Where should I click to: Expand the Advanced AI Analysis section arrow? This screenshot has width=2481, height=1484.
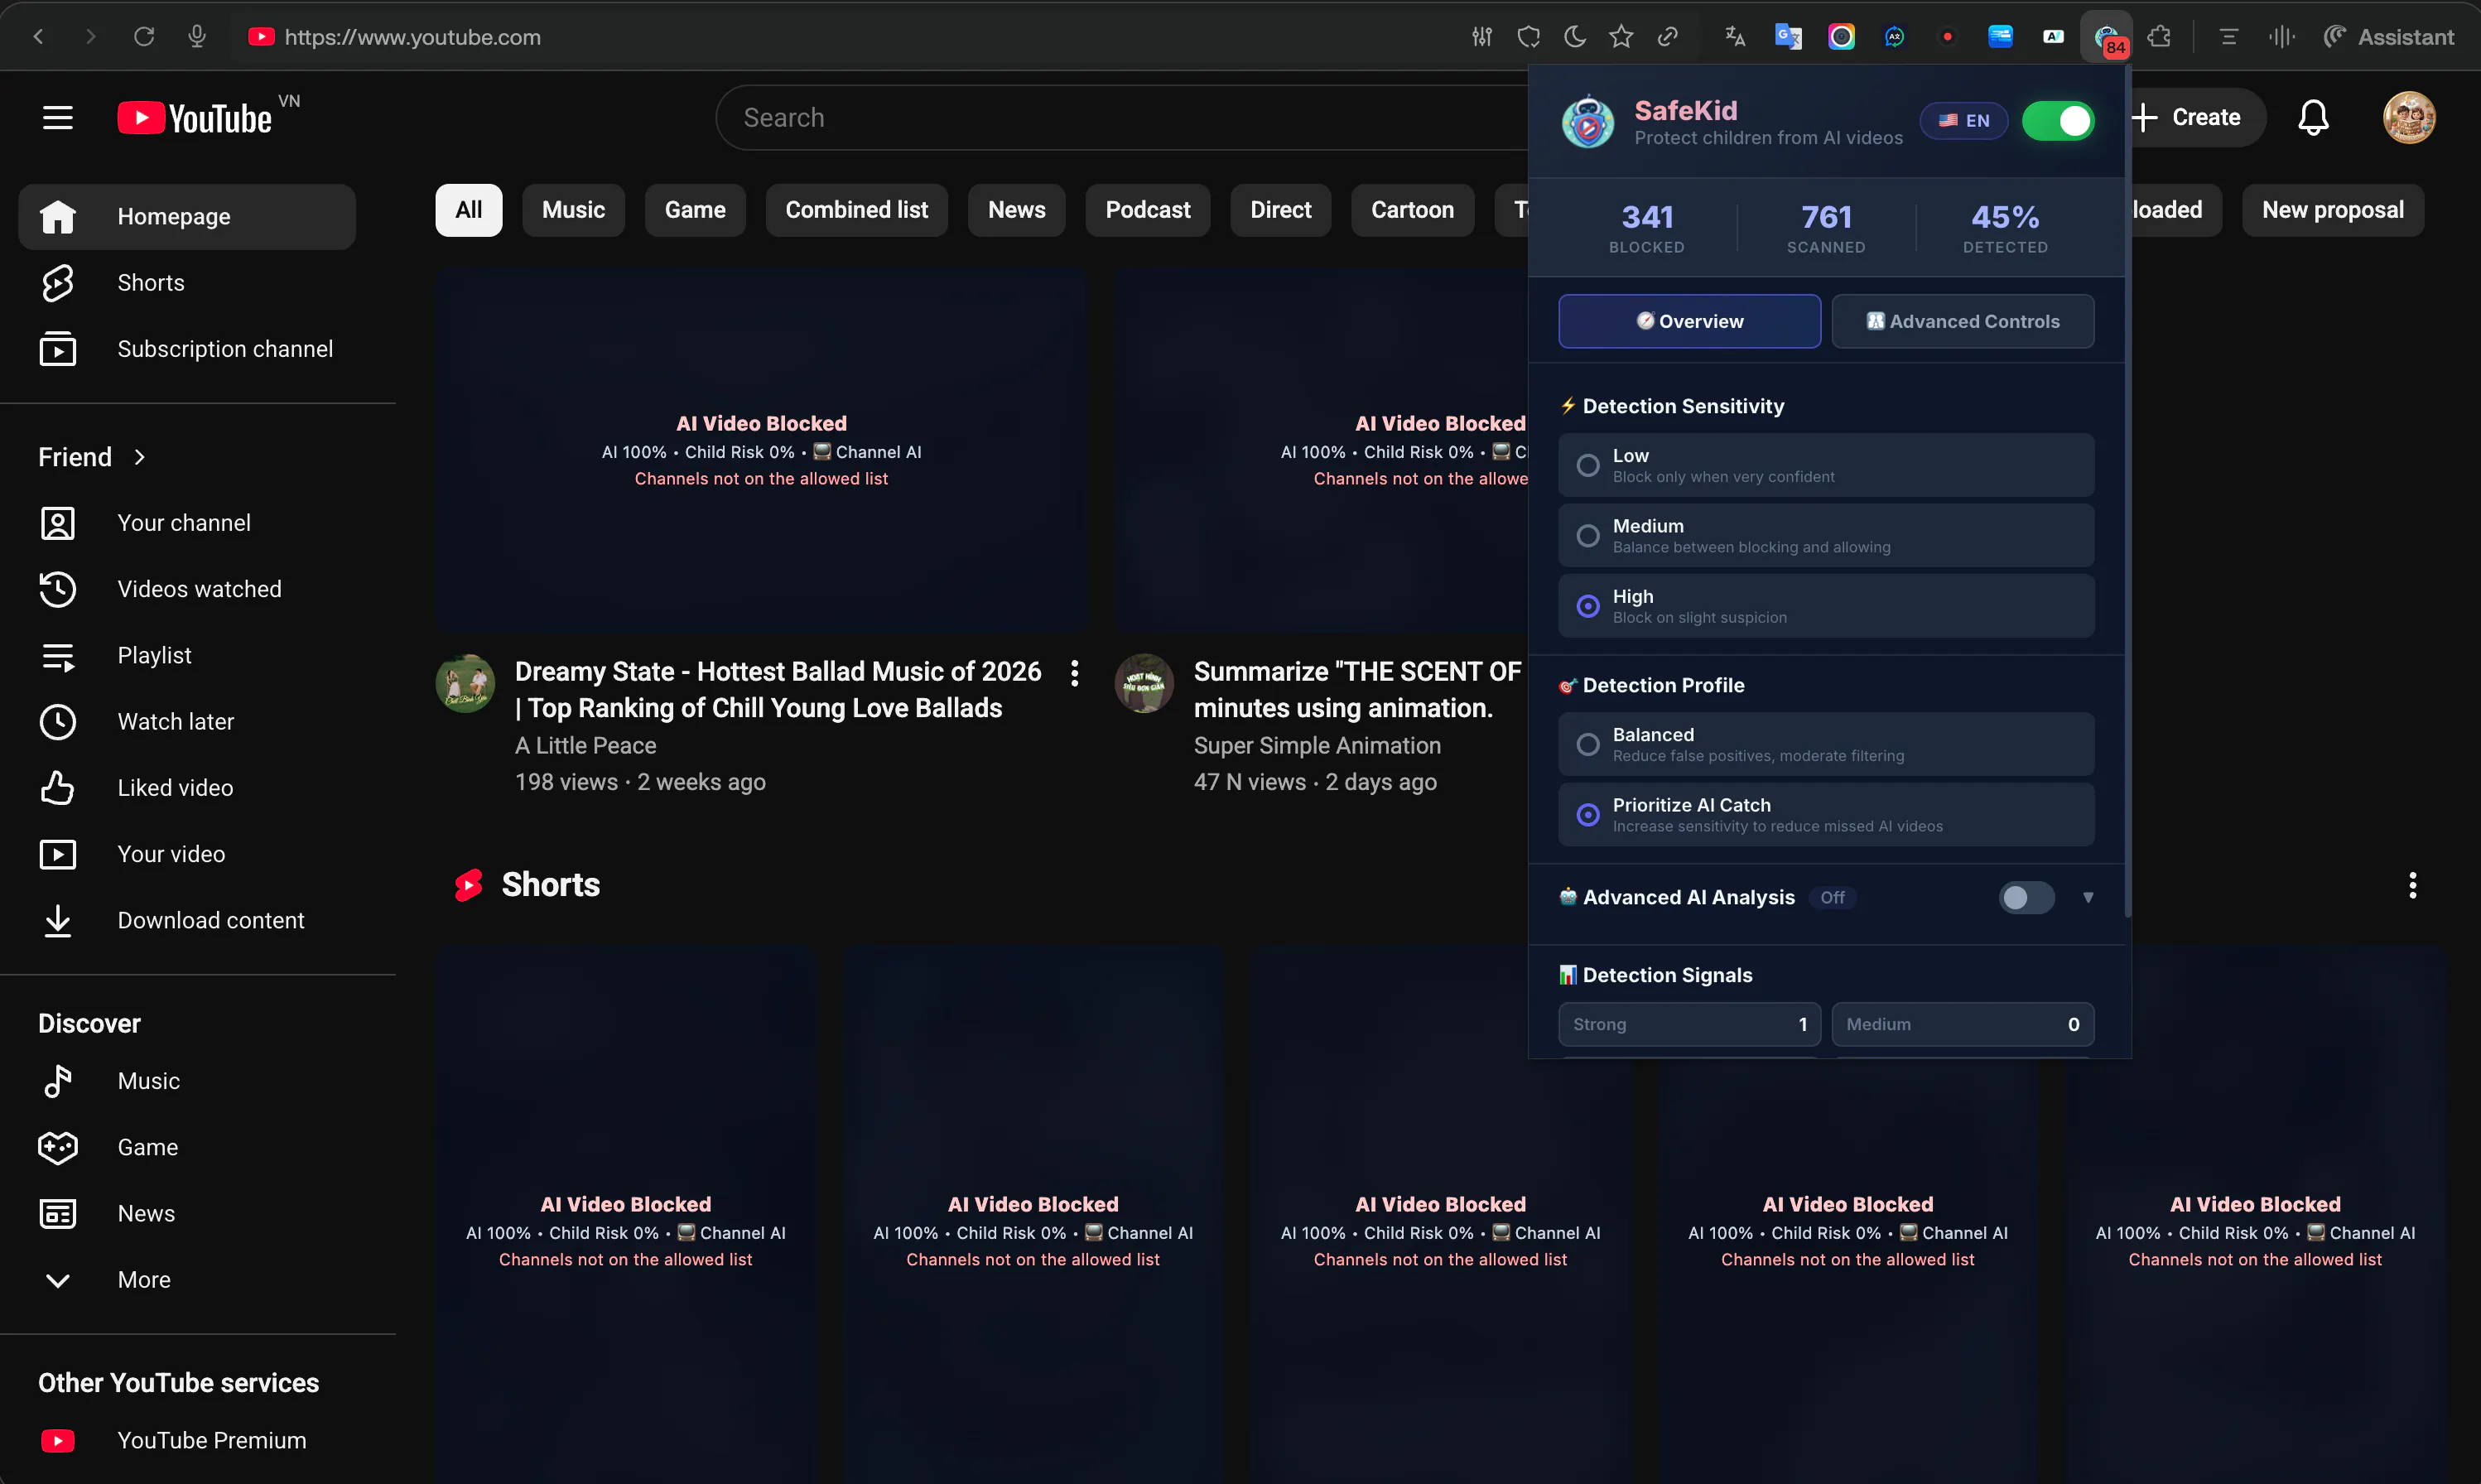tap(2088, 897)
